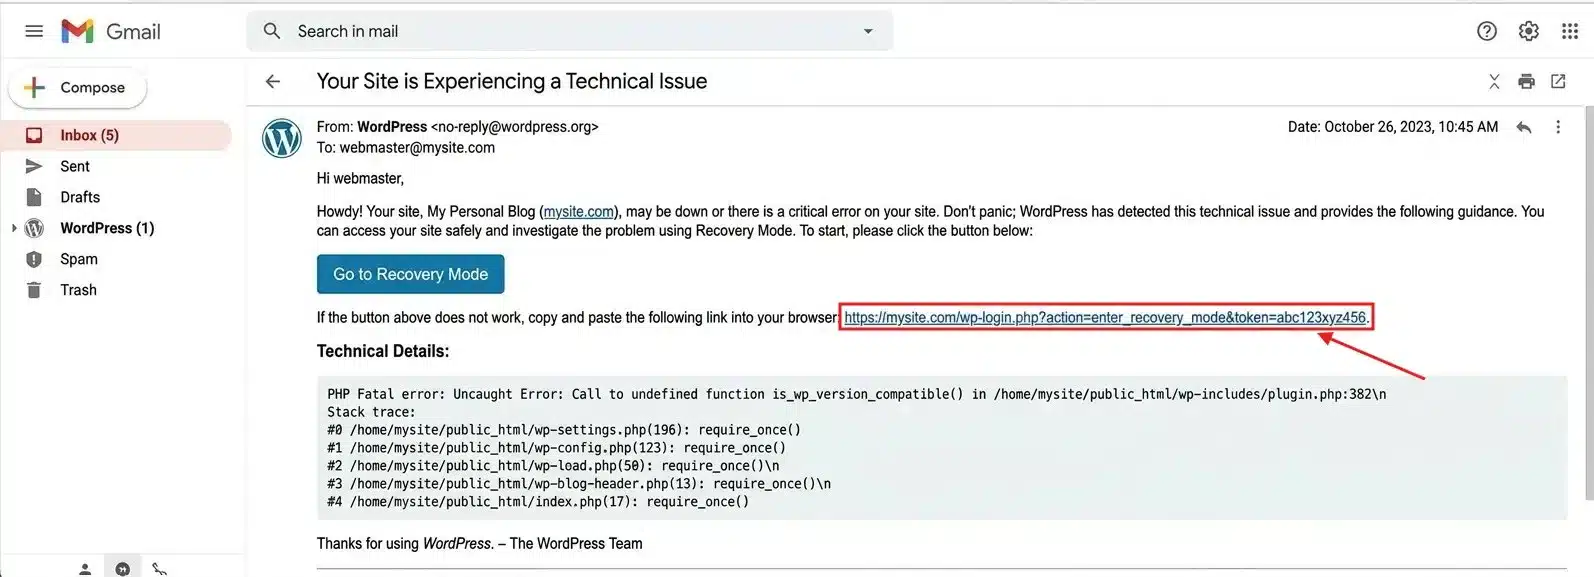Click stack trace line #3 wp-blog-header.php(13)
This screenshot has width=1594, height=577.
579,484
